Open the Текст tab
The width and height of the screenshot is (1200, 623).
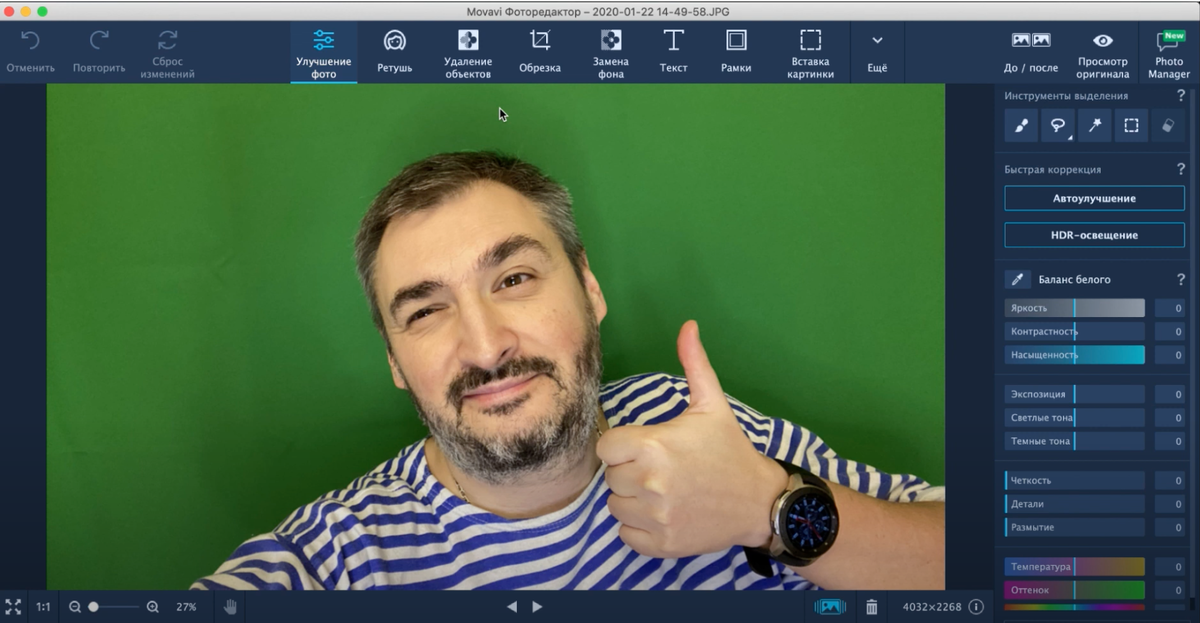click(x=674, y=52)
